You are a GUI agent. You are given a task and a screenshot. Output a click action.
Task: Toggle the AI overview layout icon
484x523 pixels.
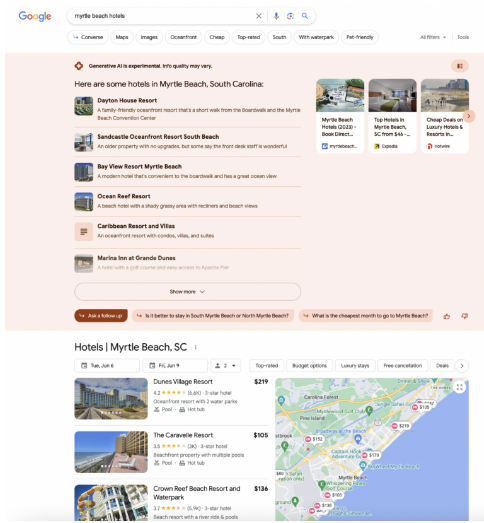[x=460, y=66]
